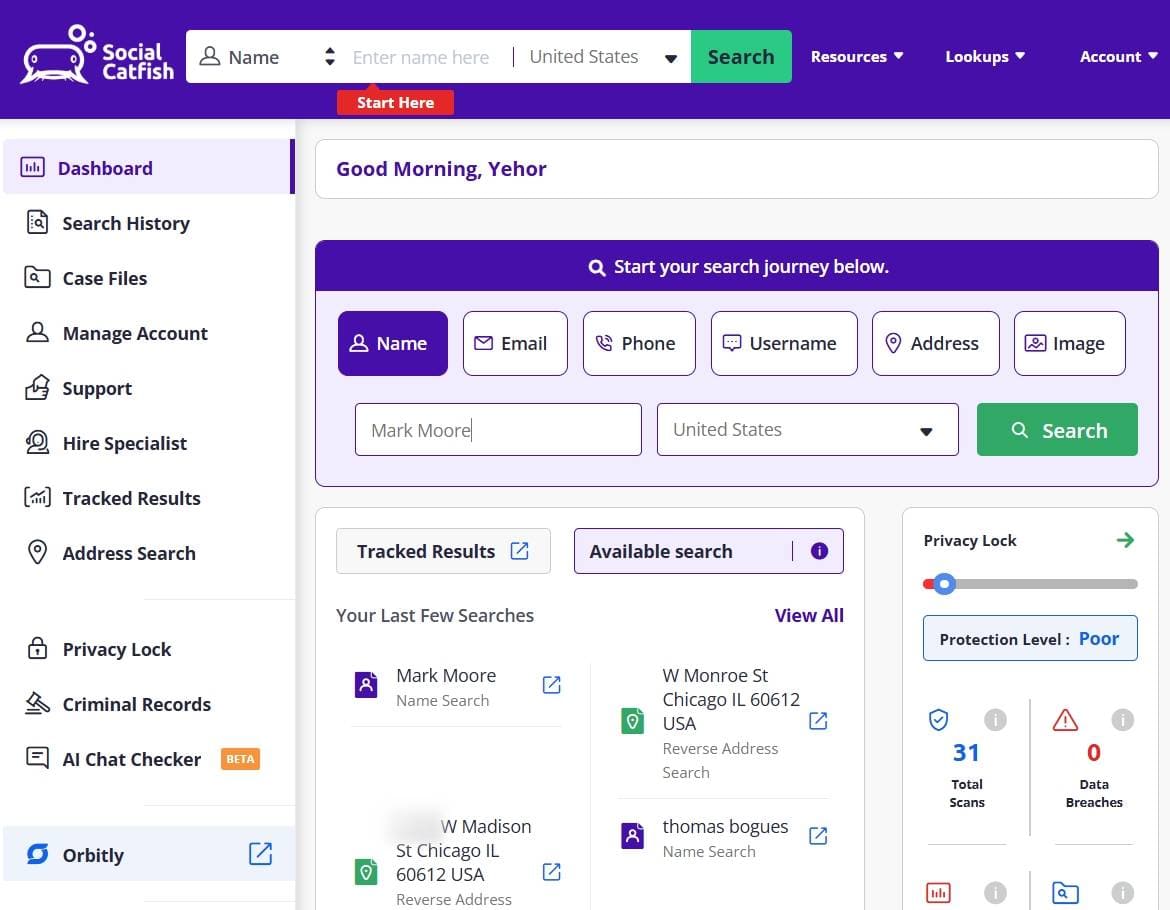Switch to the Address search tab

[x=936, y=343]
